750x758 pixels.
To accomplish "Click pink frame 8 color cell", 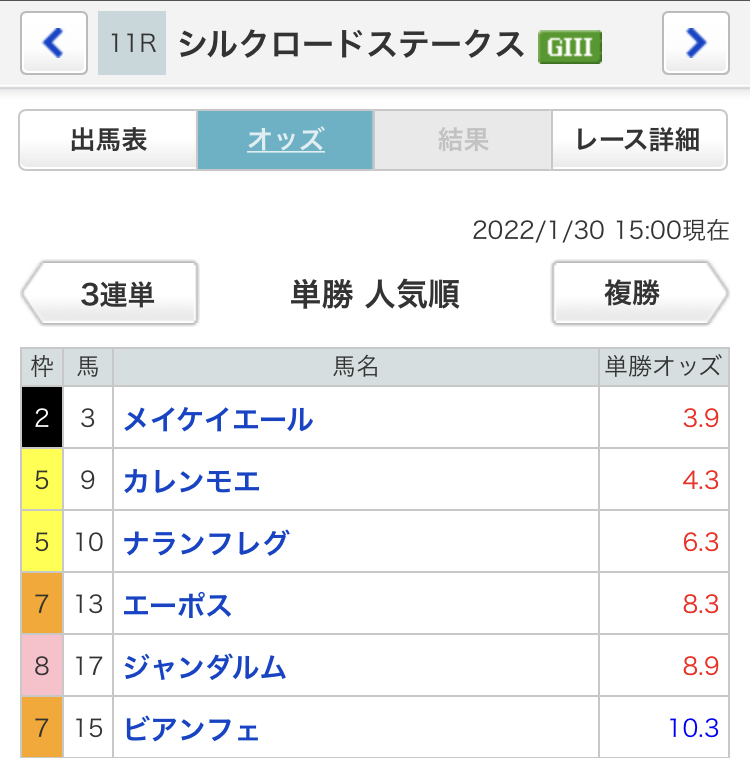I will (x=42, y=665).
